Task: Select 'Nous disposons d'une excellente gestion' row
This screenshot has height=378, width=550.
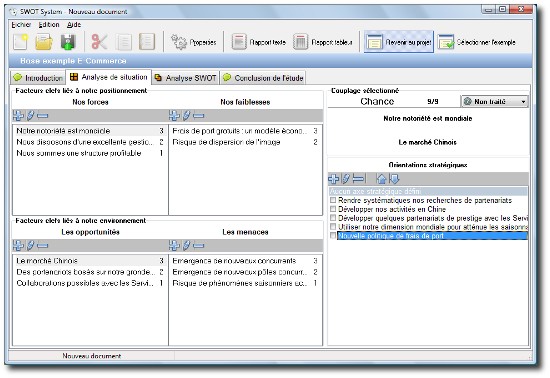Action: coord(90,142)
